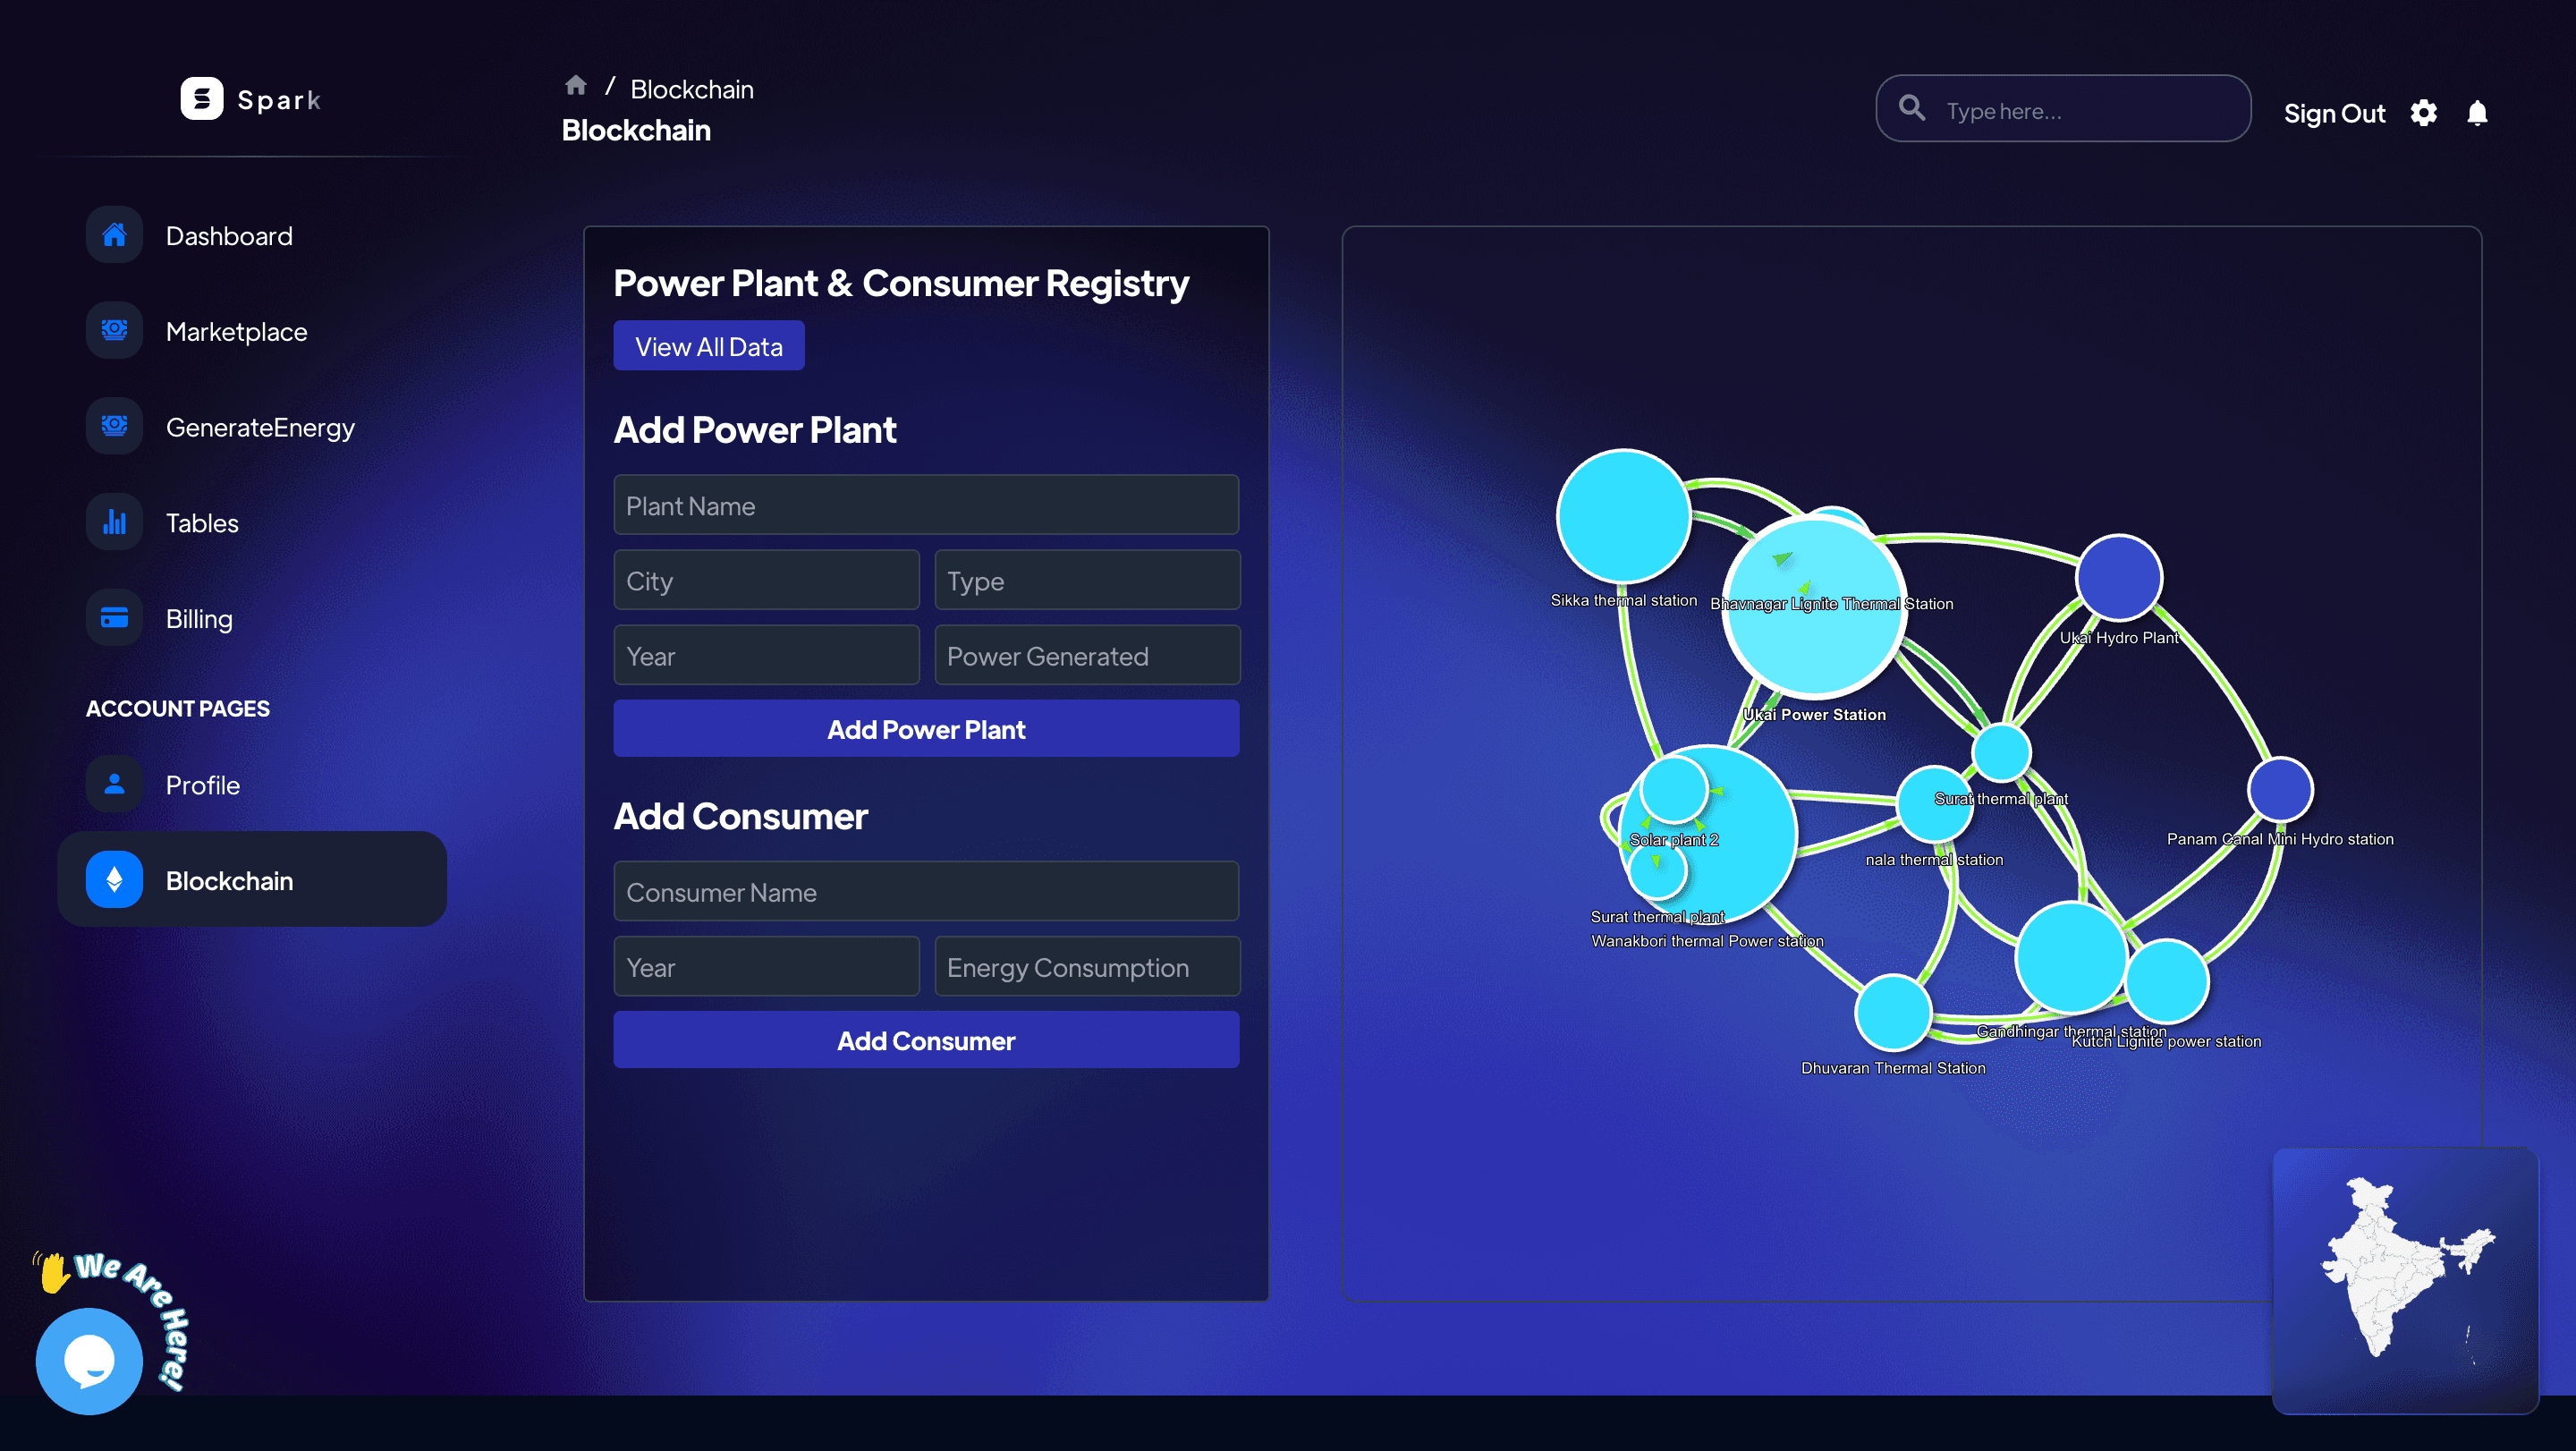Screen dimensions: 2576x1451
Task: Open the GenerateEnergy sidebar item
Action: point(260,427)
